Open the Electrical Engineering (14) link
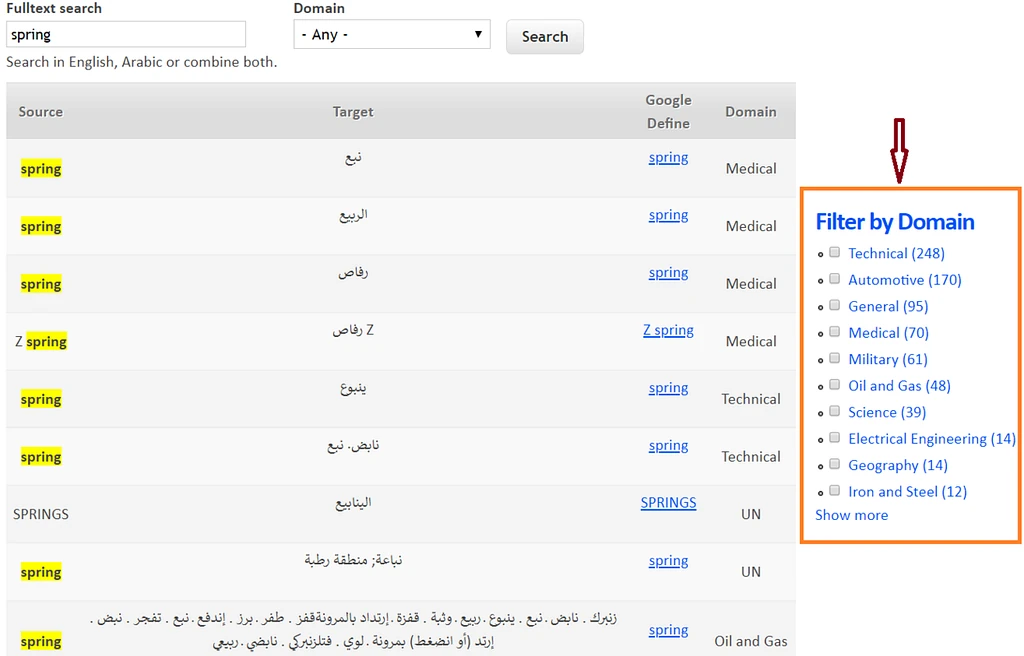Viewport: 1024px width, 656px height. point(932,439)
